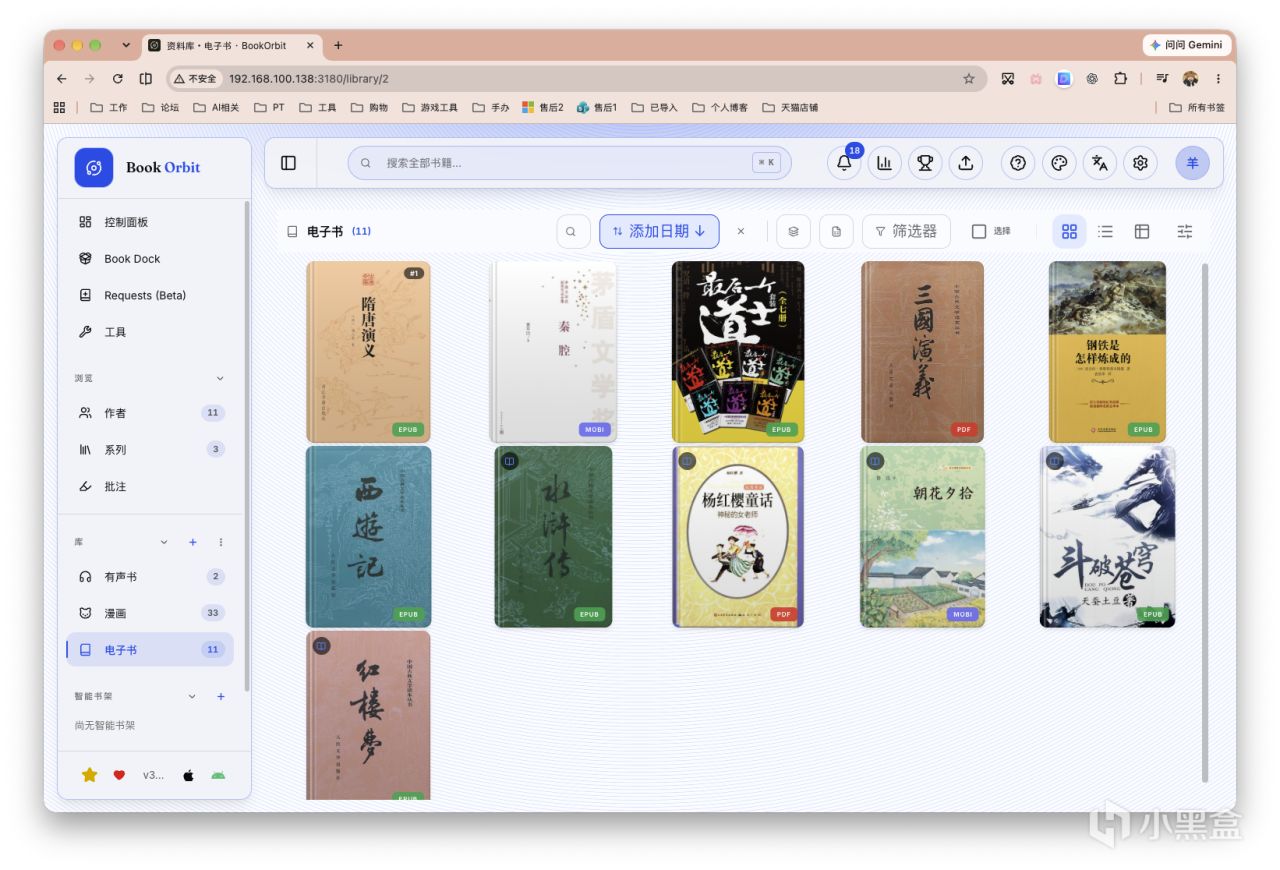Open the AI相关 bookmark folder

[216, 107]
